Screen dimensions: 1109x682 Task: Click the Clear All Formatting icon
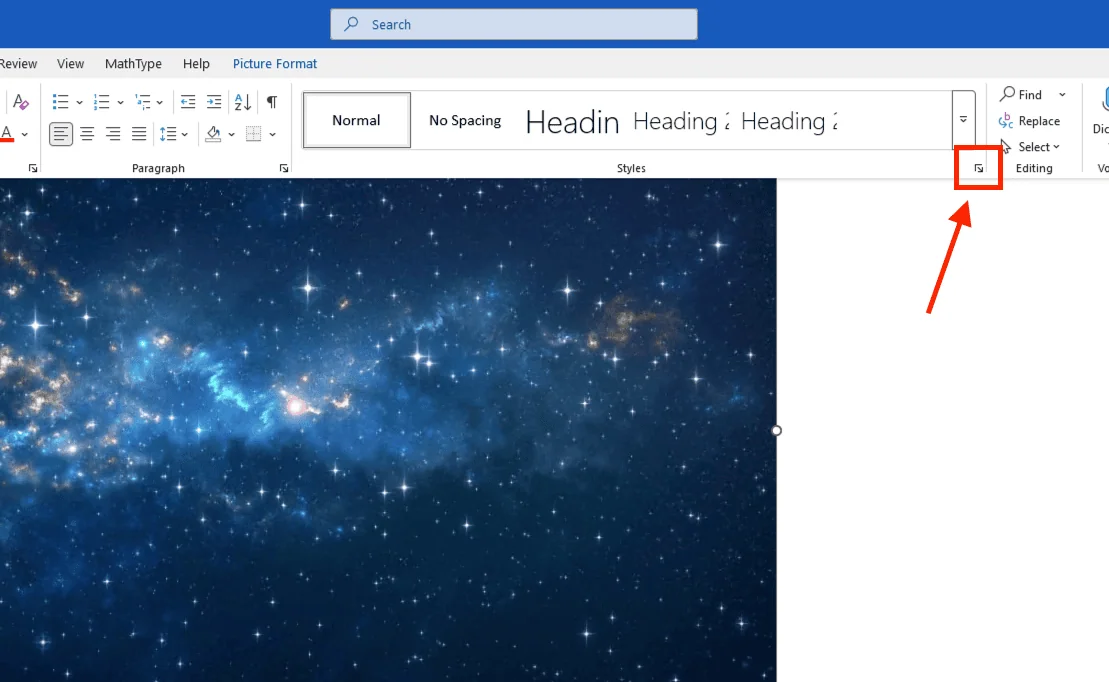click(21, 102)
